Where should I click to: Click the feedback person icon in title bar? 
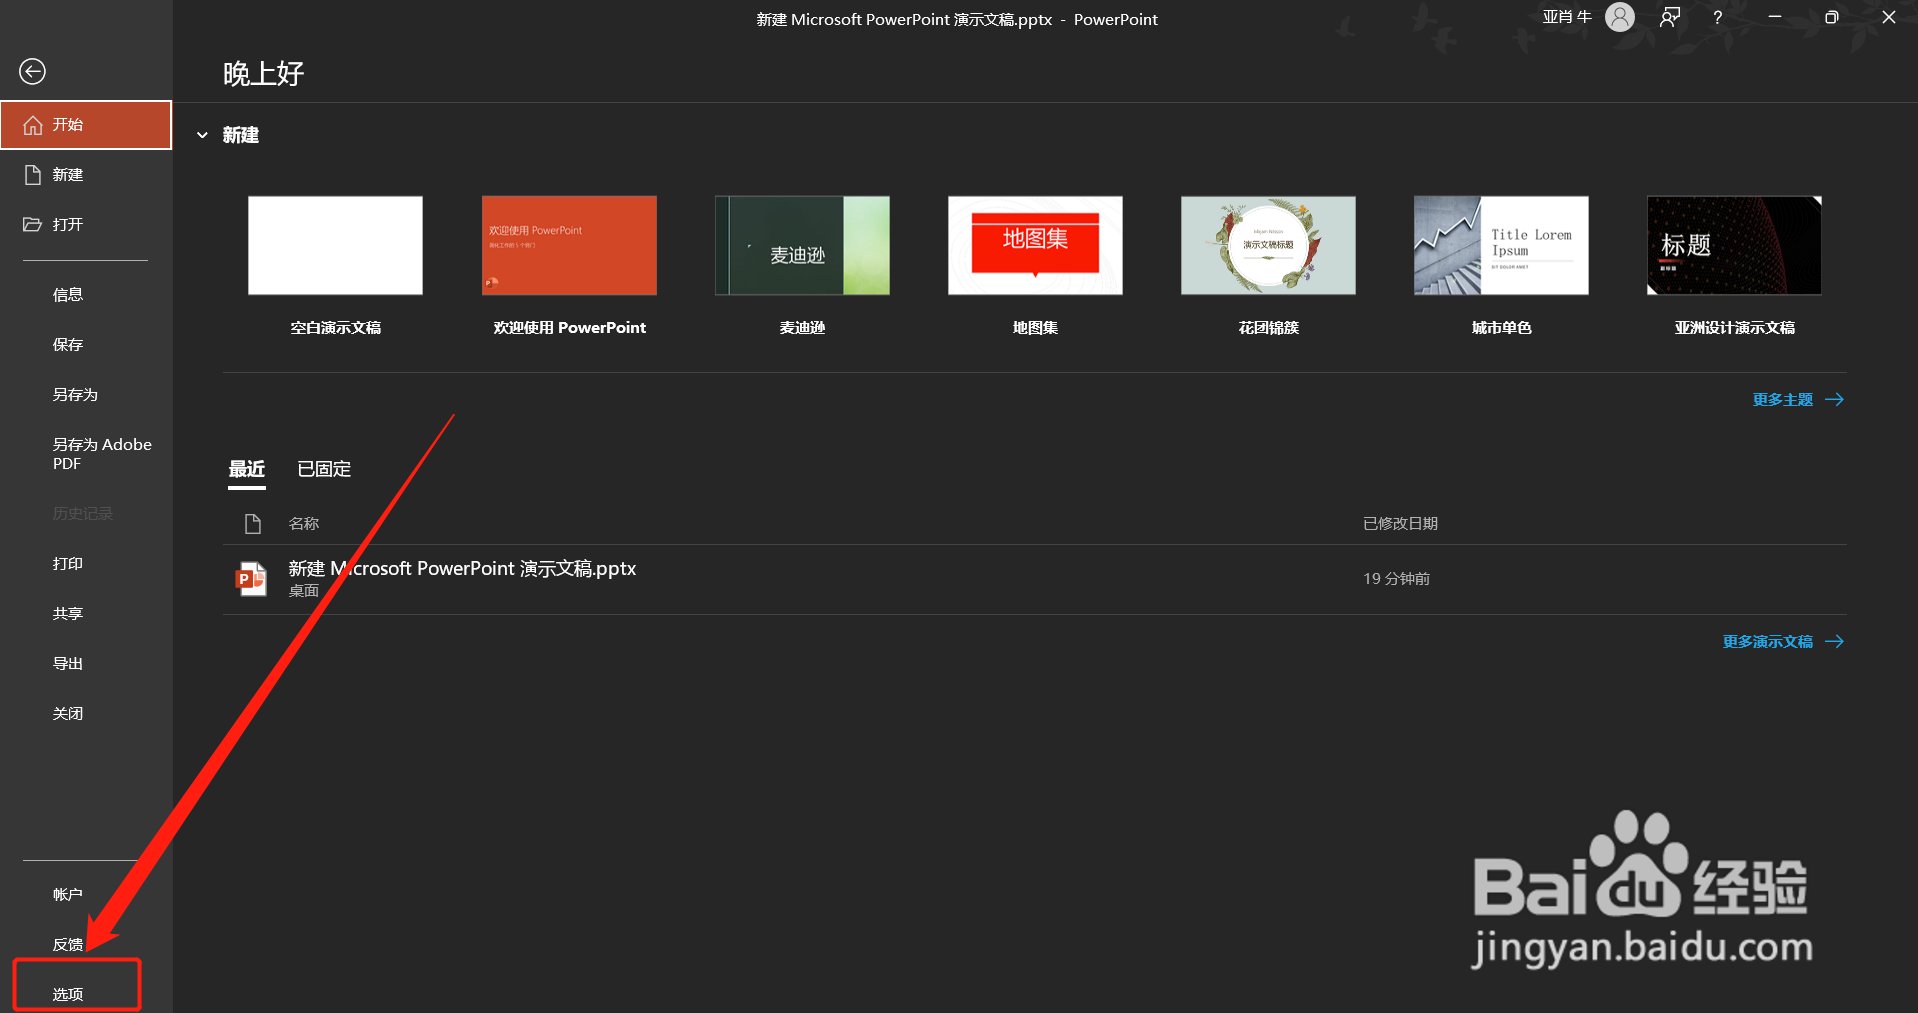(1670, 17)
